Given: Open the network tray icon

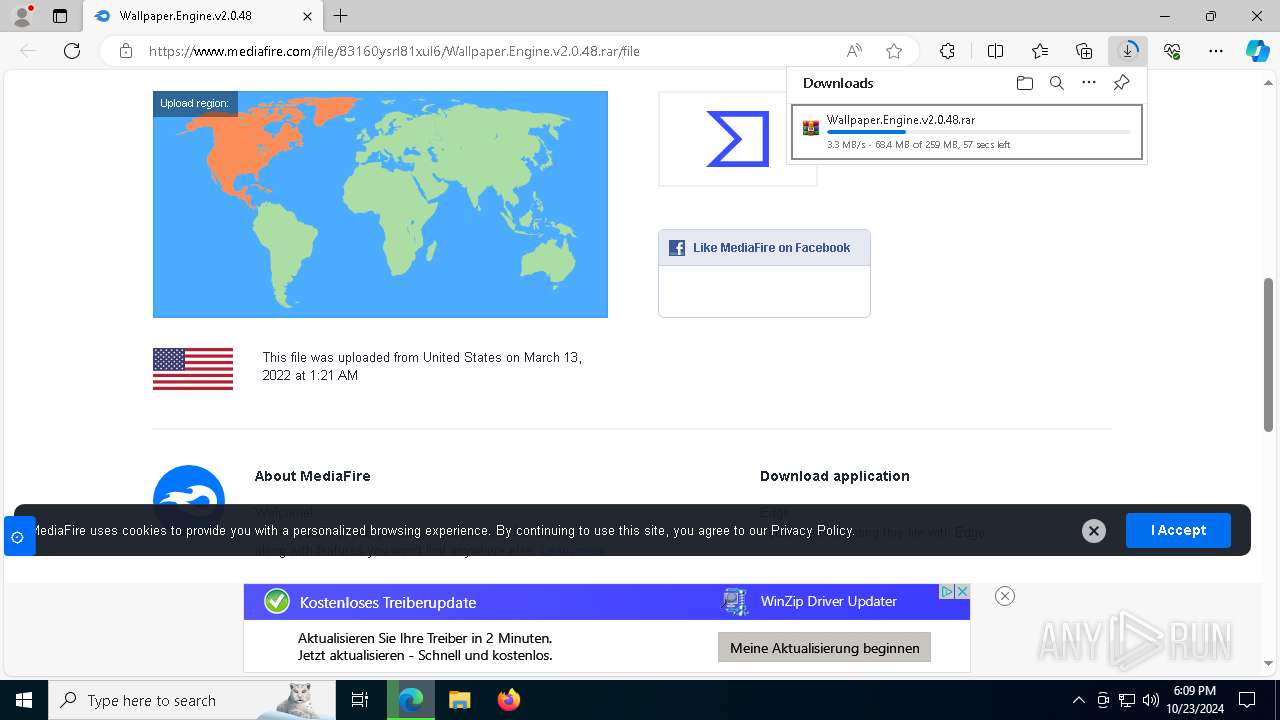Looking at the screenshot, I should pyautogui.click(x=1127, y=700).
